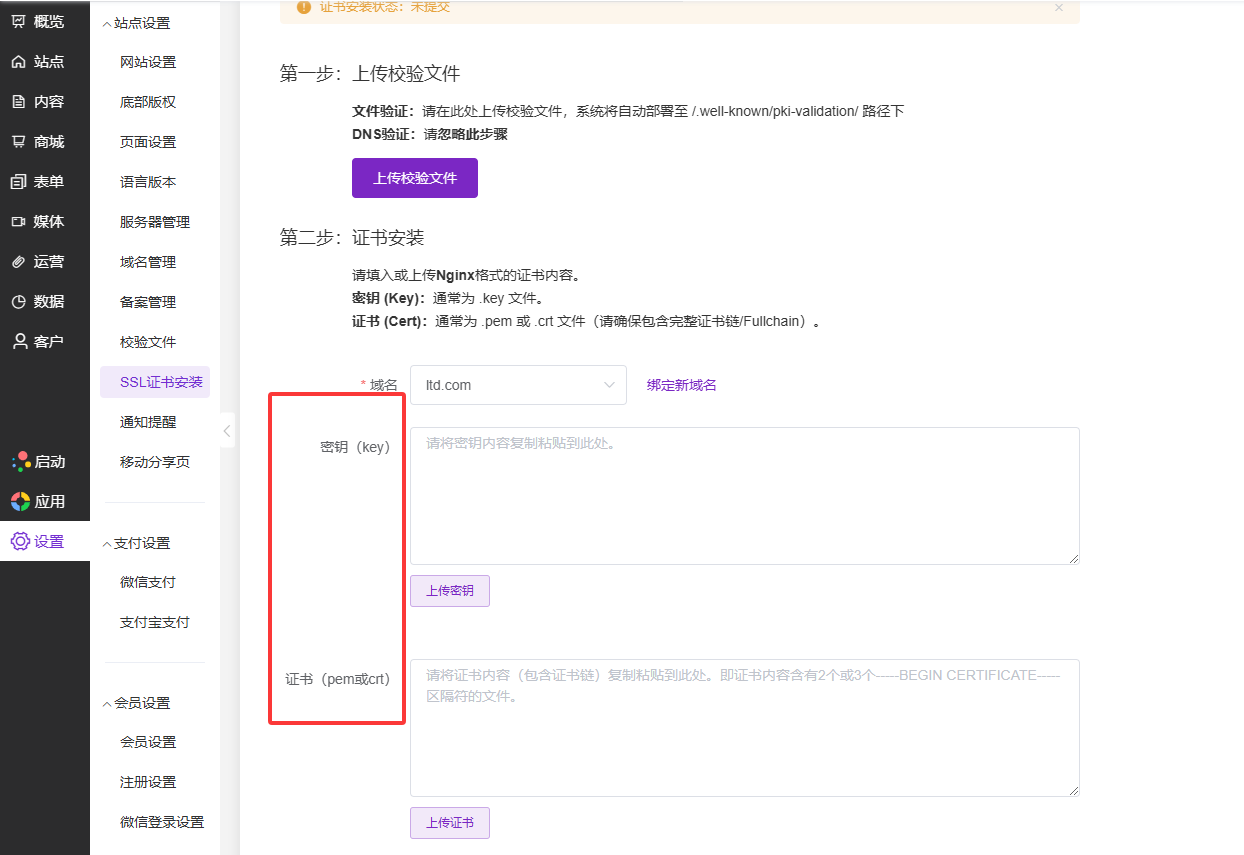Screen dimensions: 1244x855
Task: Click the 绑定新域名 link
Action: 682,385
